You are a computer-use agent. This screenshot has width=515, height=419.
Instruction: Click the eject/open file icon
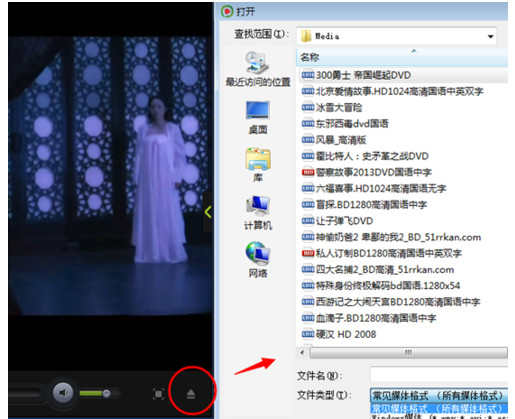coord(191,394)
